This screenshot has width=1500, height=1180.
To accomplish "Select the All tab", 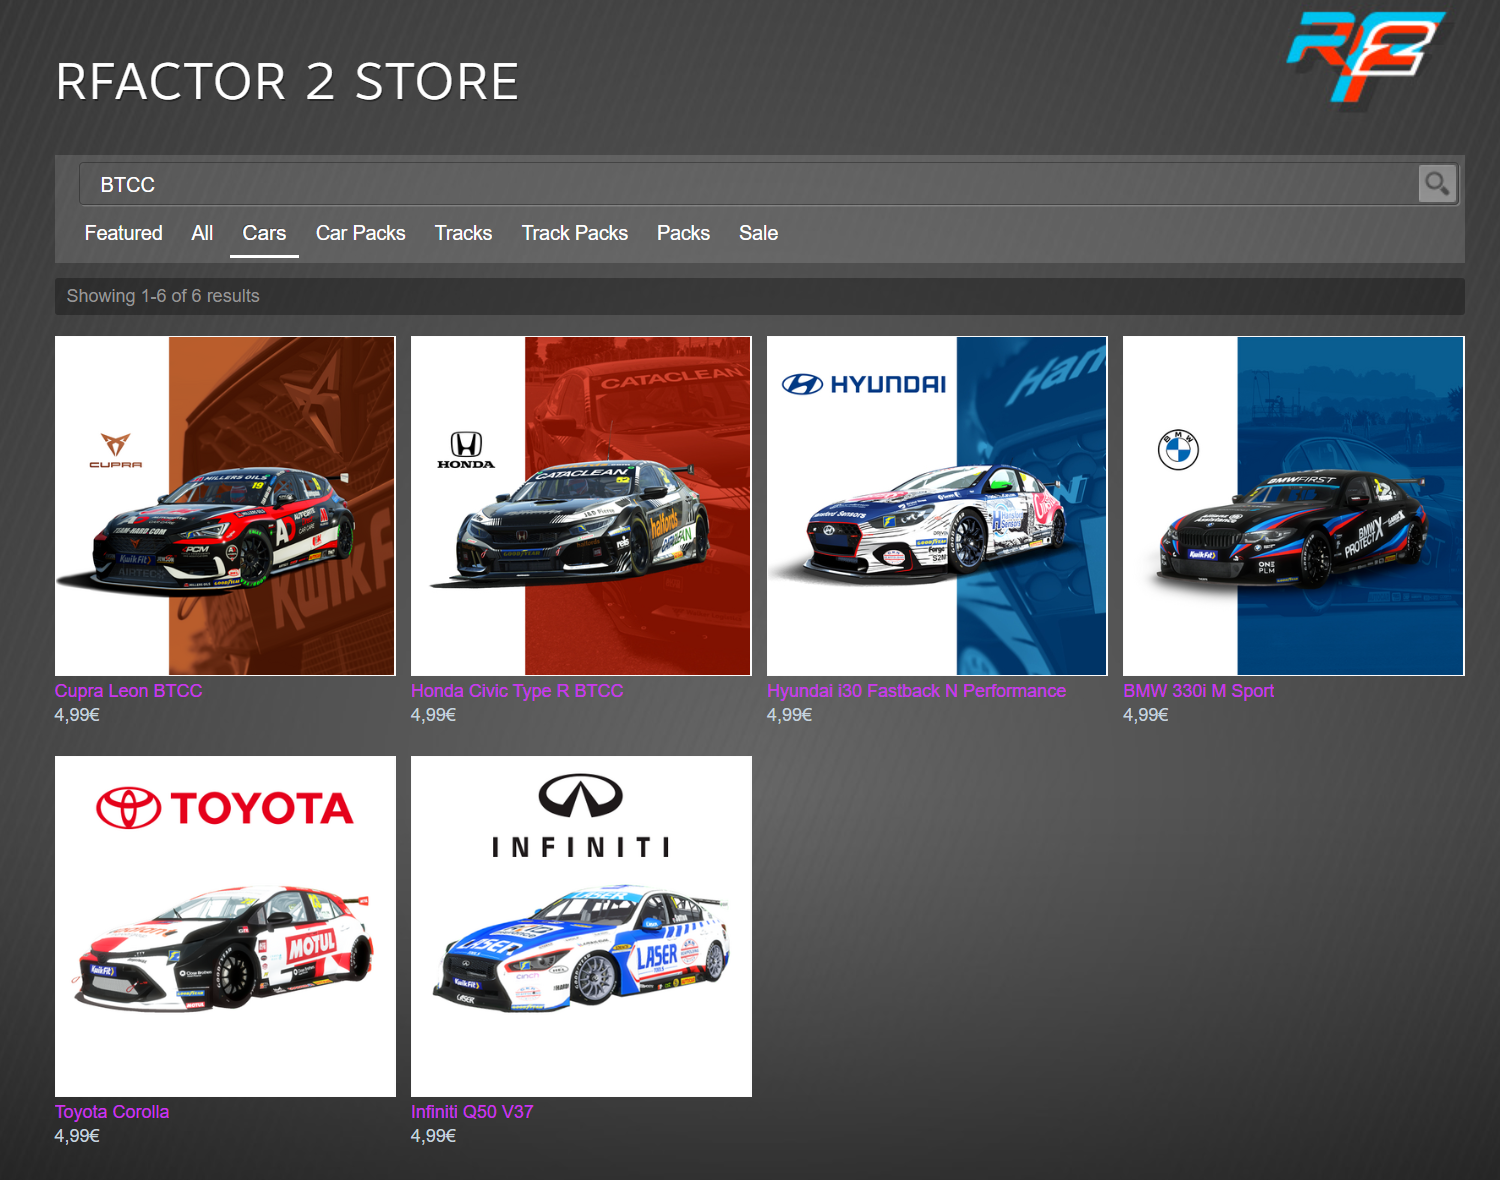I will (202, 233).
